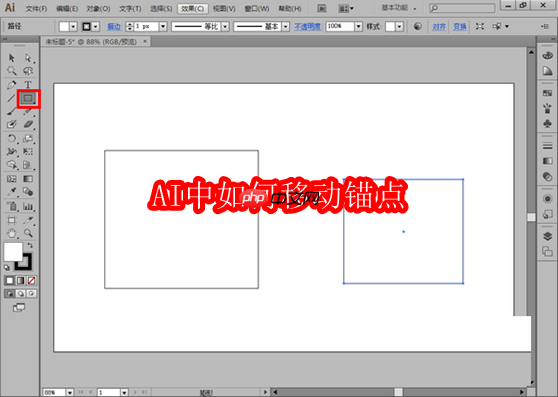Change the screen mode
558x397 pixels.
[x=19, y=308]
